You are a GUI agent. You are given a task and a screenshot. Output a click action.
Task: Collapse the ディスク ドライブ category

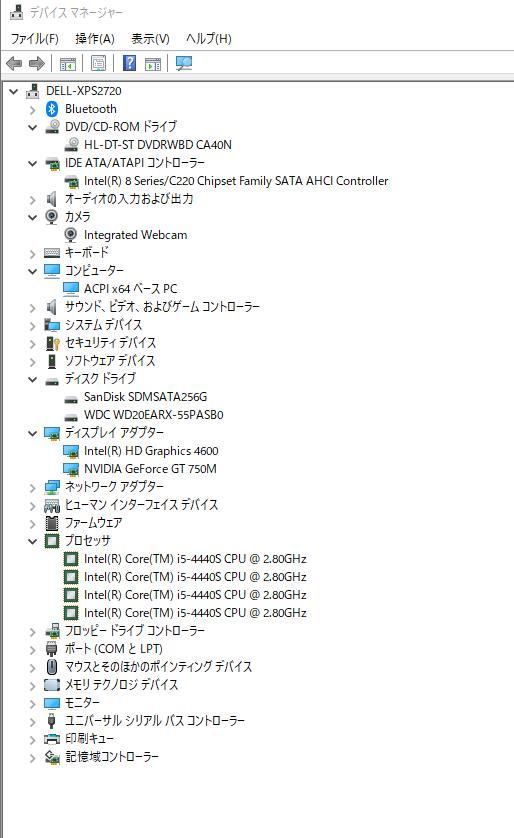tap(33, 379)
